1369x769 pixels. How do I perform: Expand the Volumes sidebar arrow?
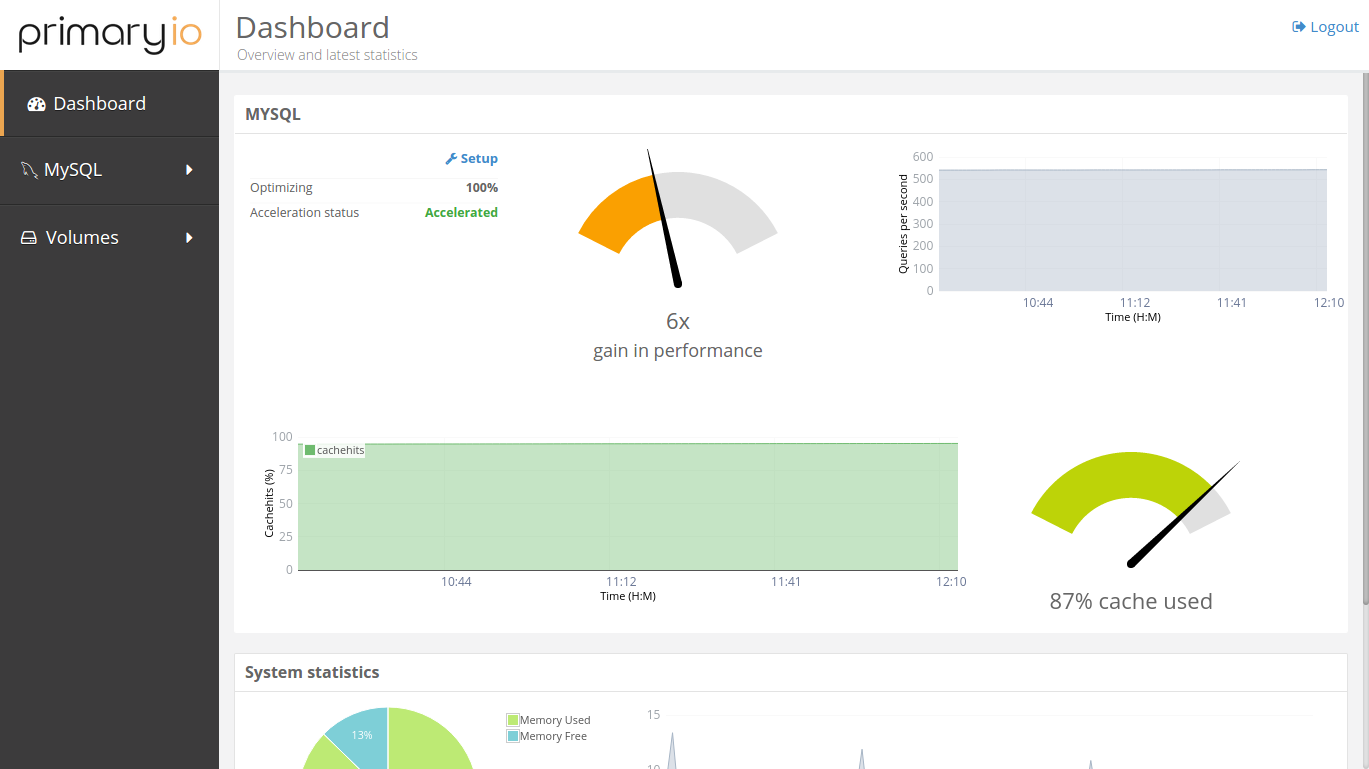189,238
